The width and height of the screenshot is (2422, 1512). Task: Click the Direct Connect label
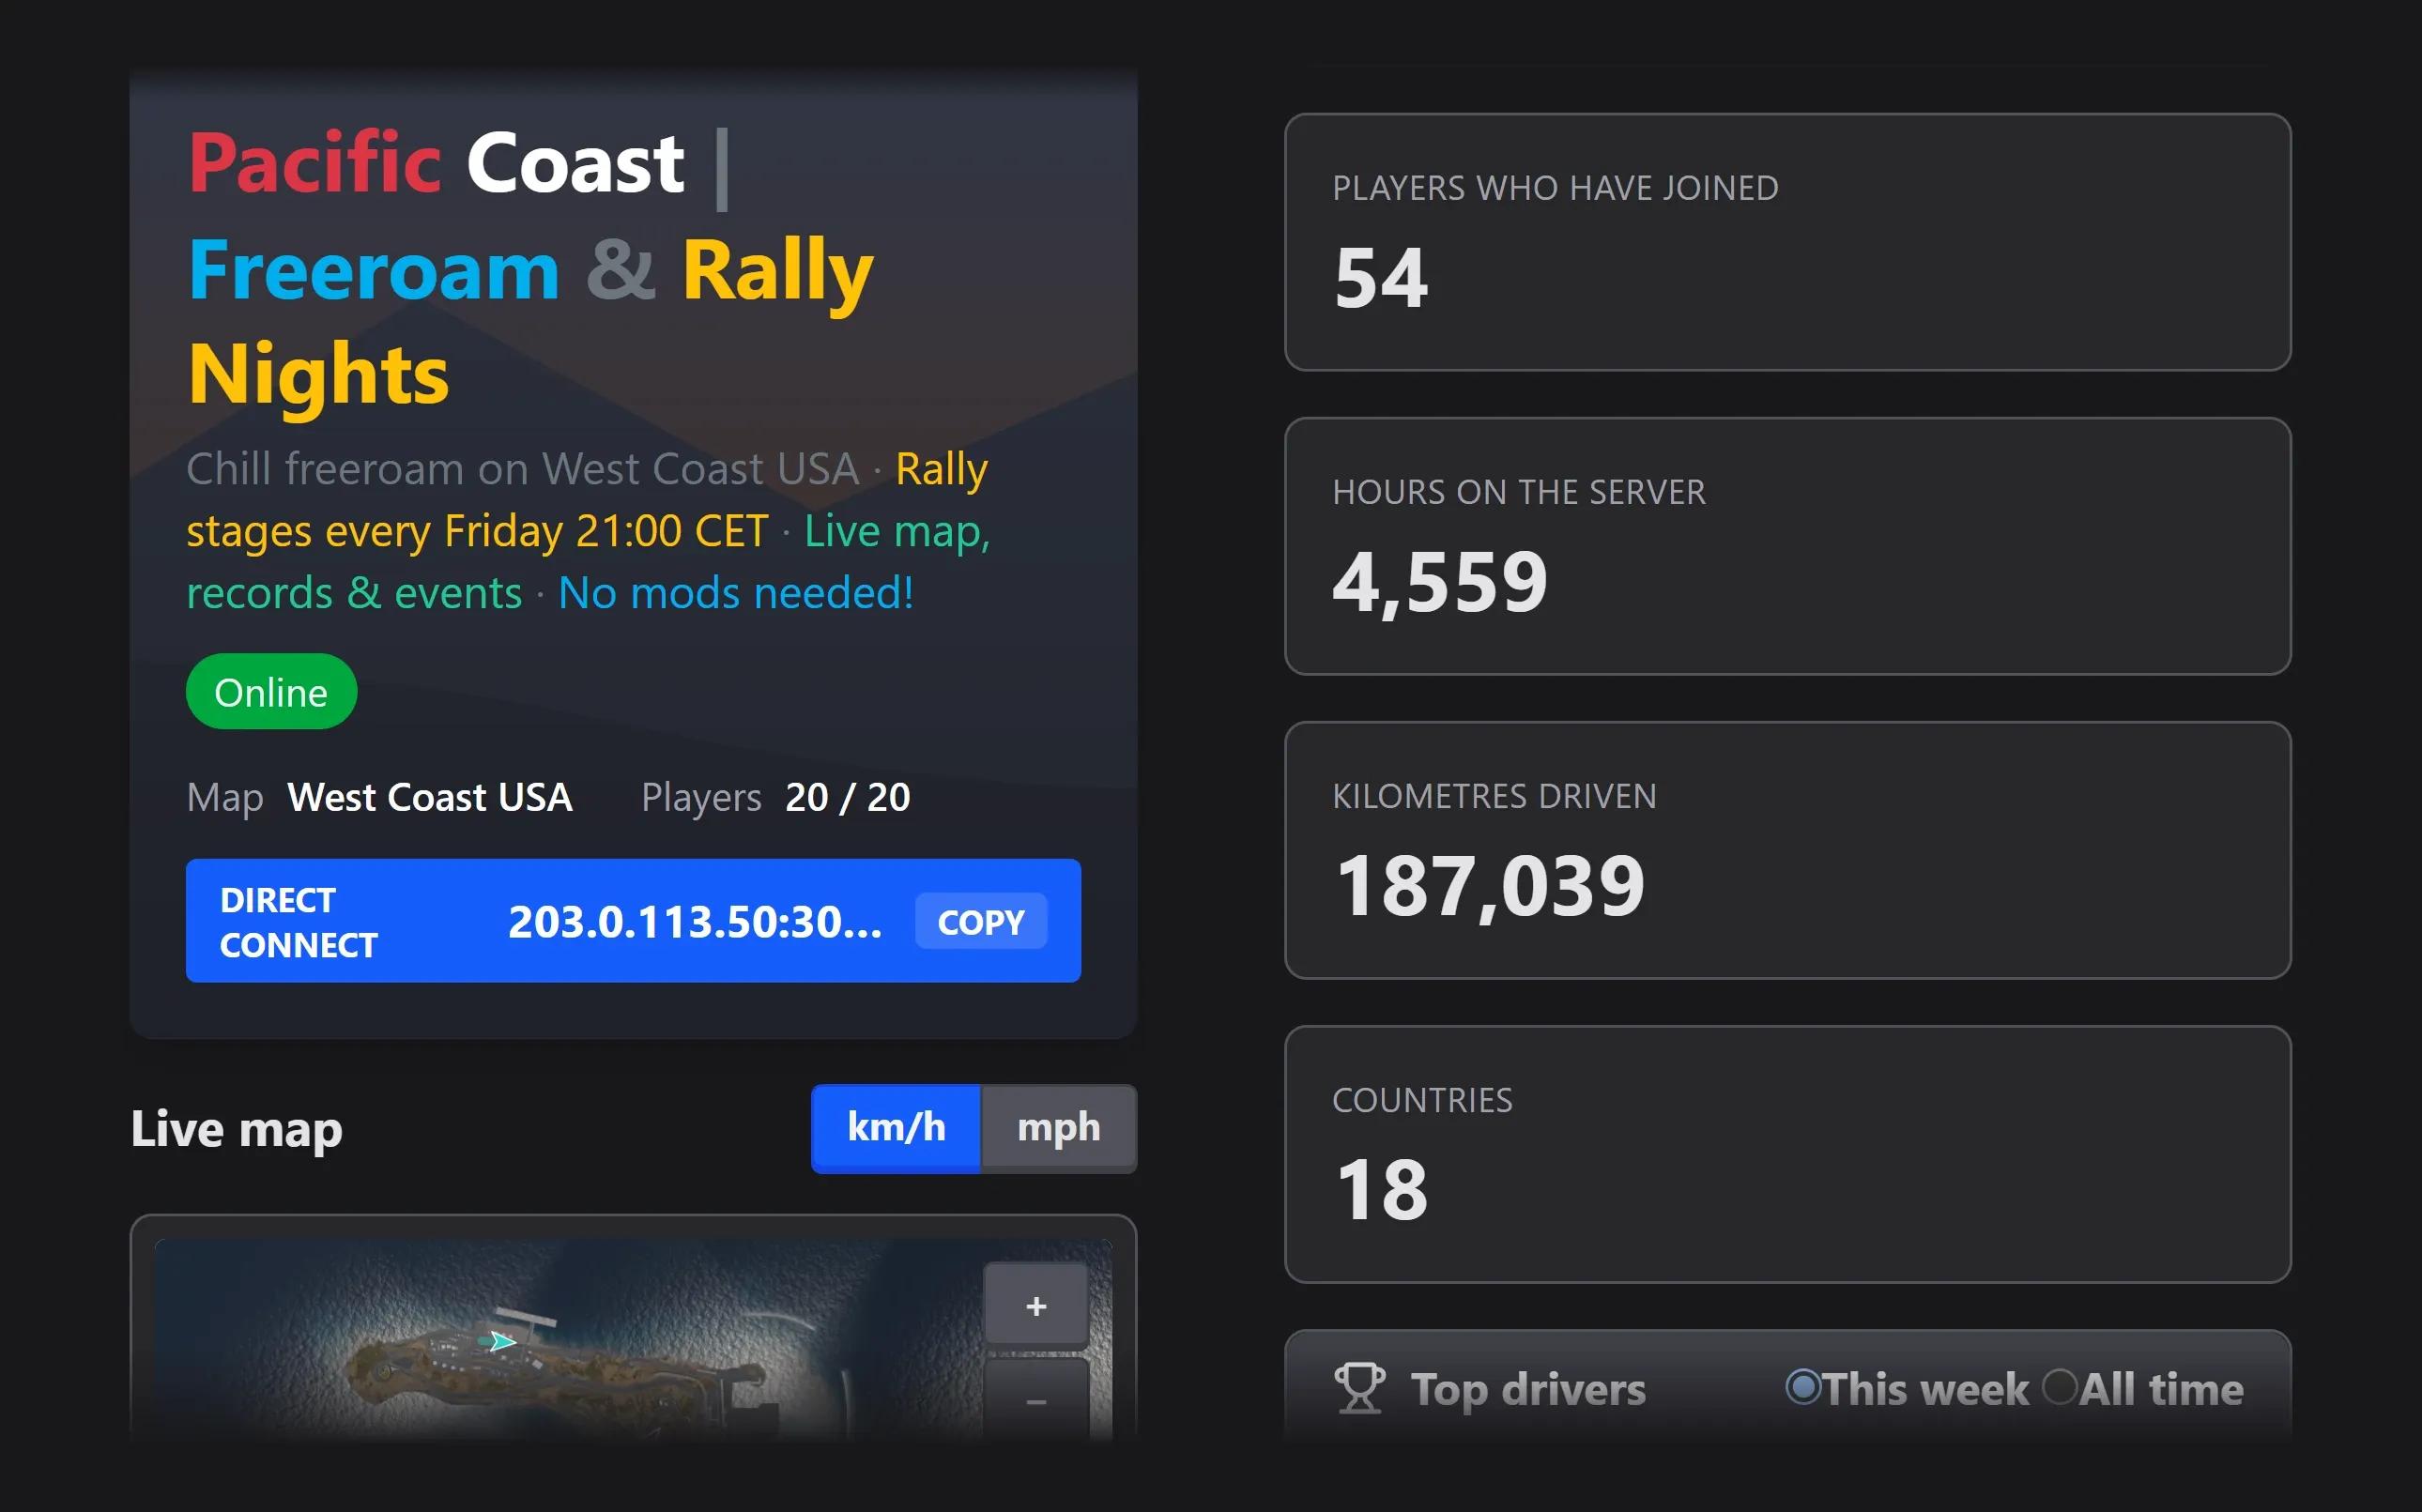[299, 921]
